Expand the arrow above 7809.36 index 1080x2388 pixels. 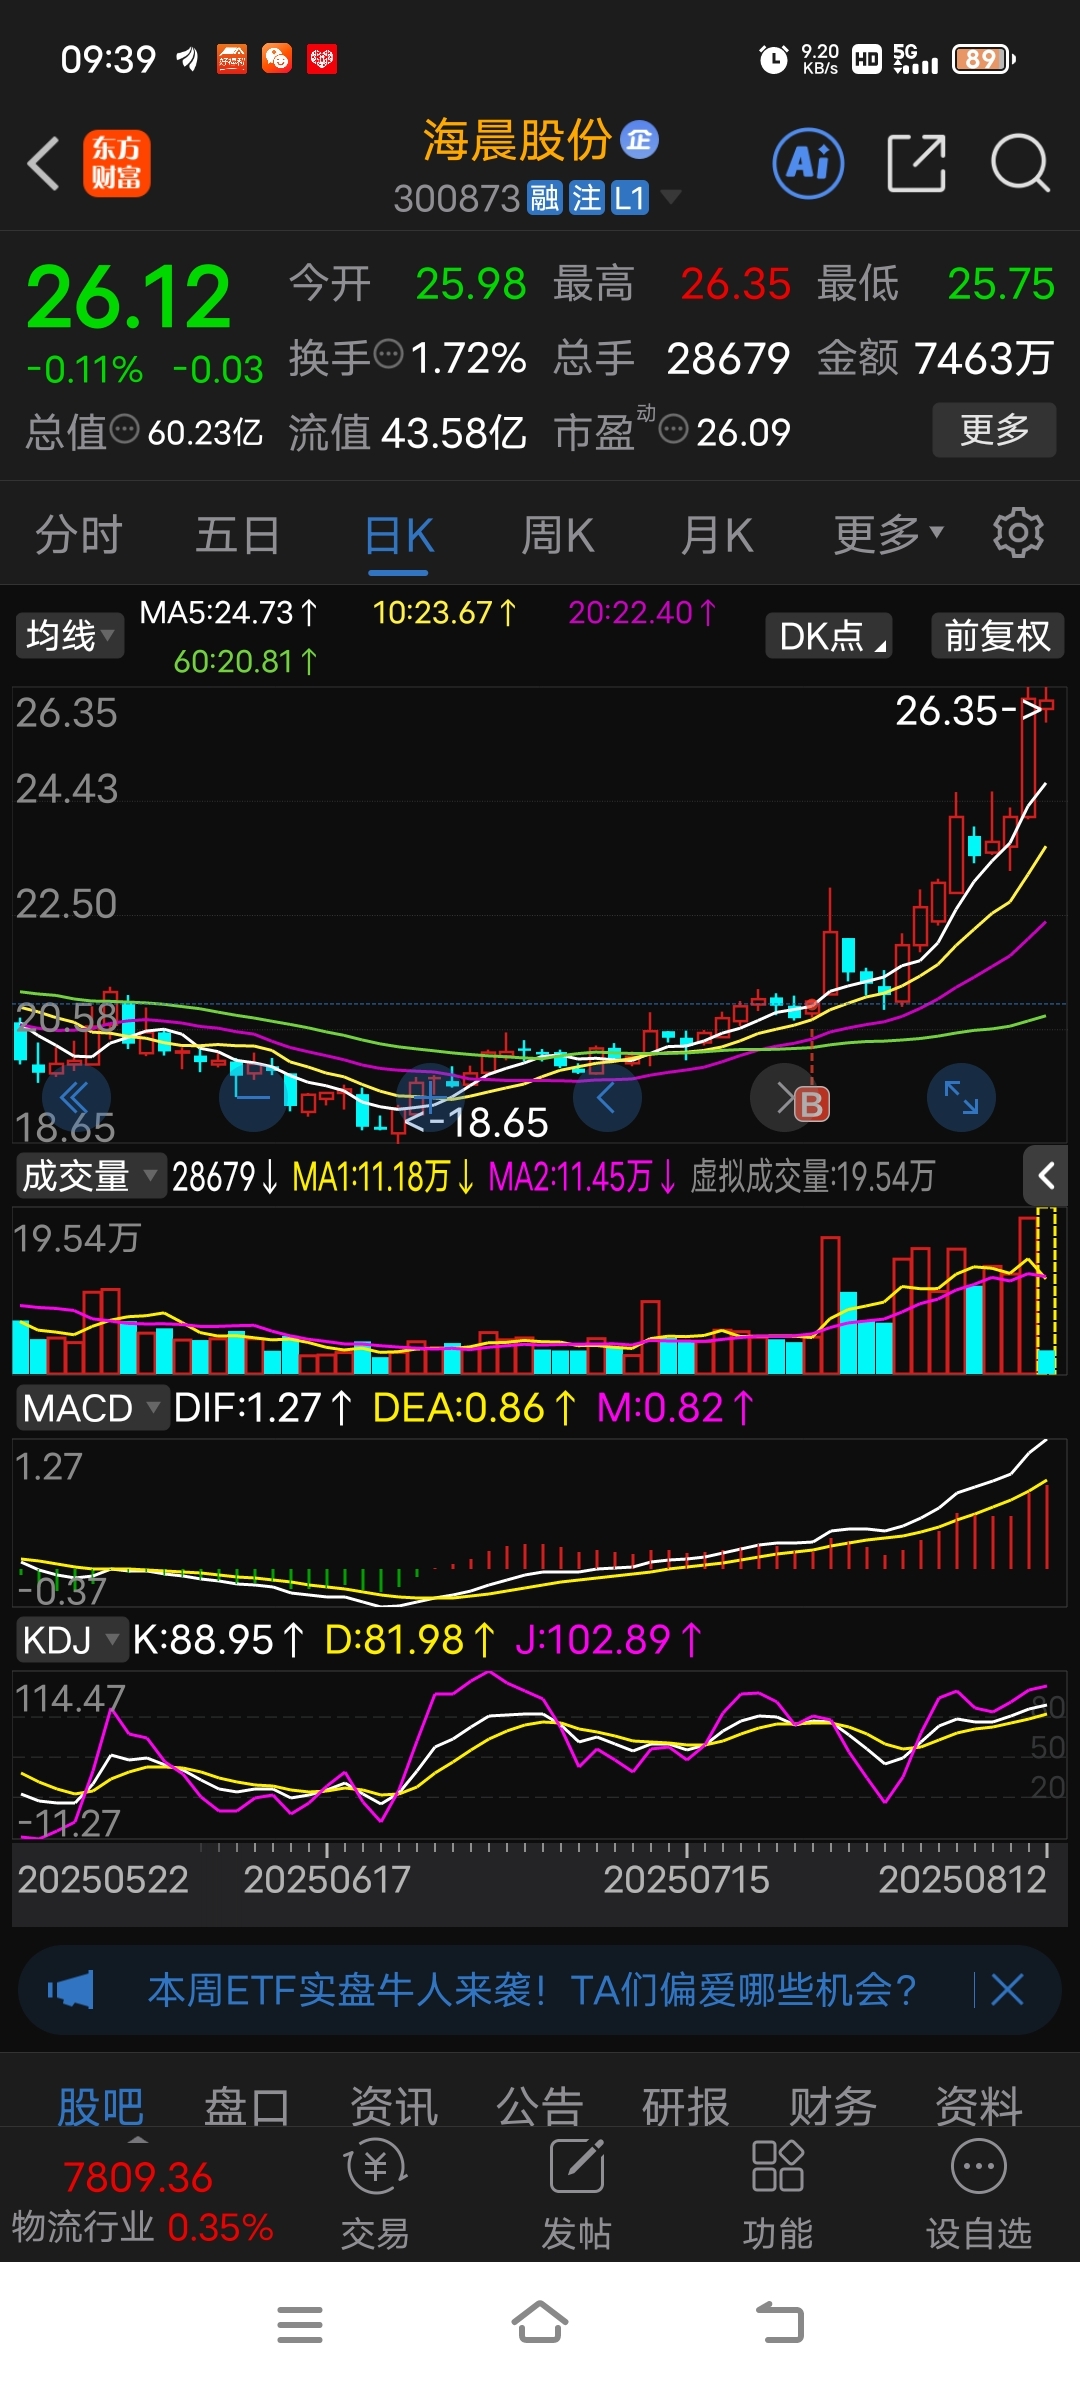coord(139,2140)
